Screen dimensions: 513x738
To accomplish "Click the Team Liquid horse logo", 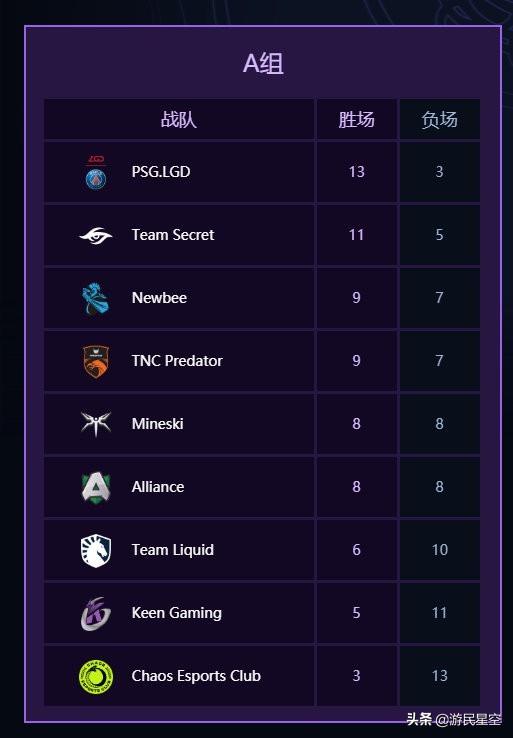I will pyautogui.click(x=96, y=550).
